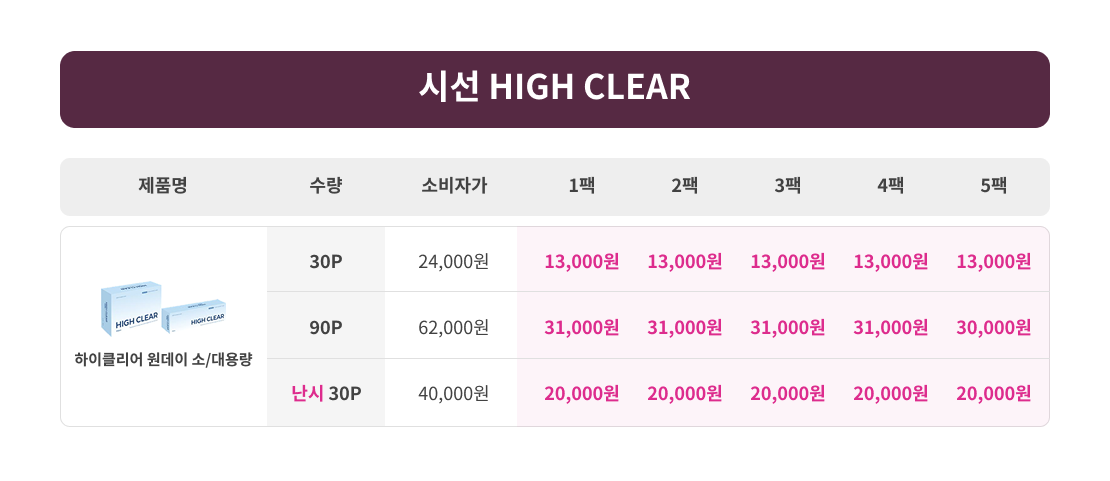1110x481 pixels.
Task: Select the 4팩 price for 난시 30P
Action: click(890, 393)
